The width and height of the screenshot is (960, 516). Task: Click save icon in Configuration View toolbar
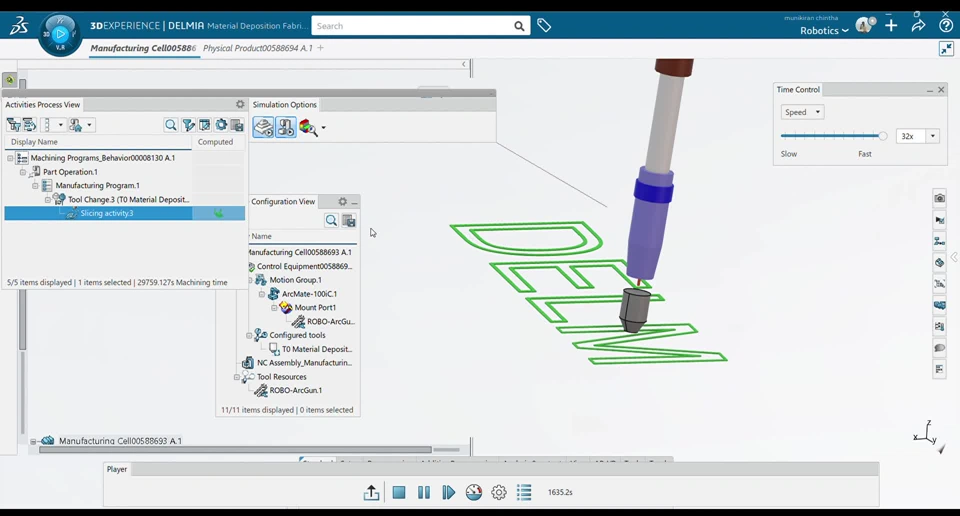(x=349, y=221)
